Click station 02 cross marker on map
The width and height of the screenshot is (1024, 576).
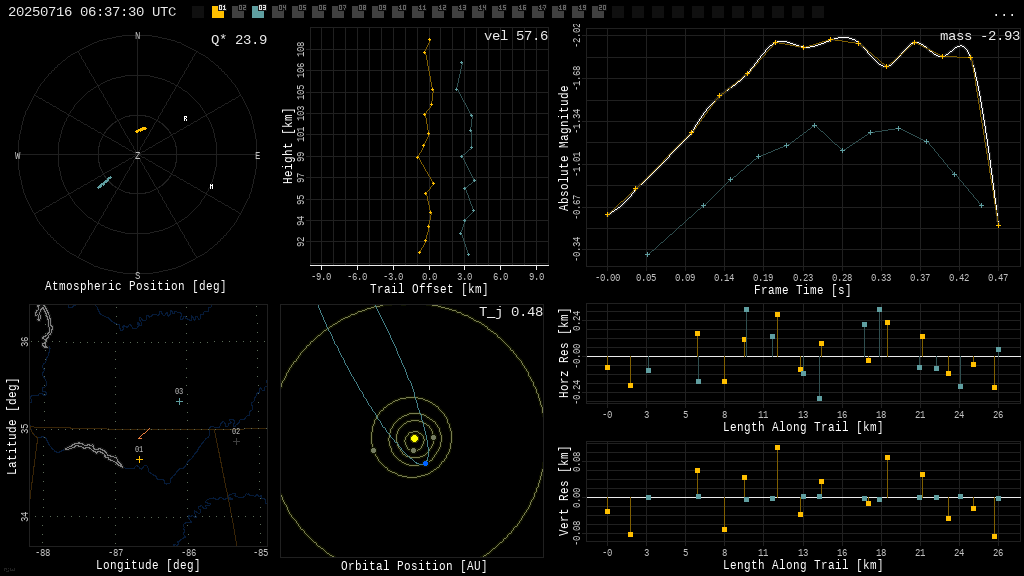(x=236, y=441)
